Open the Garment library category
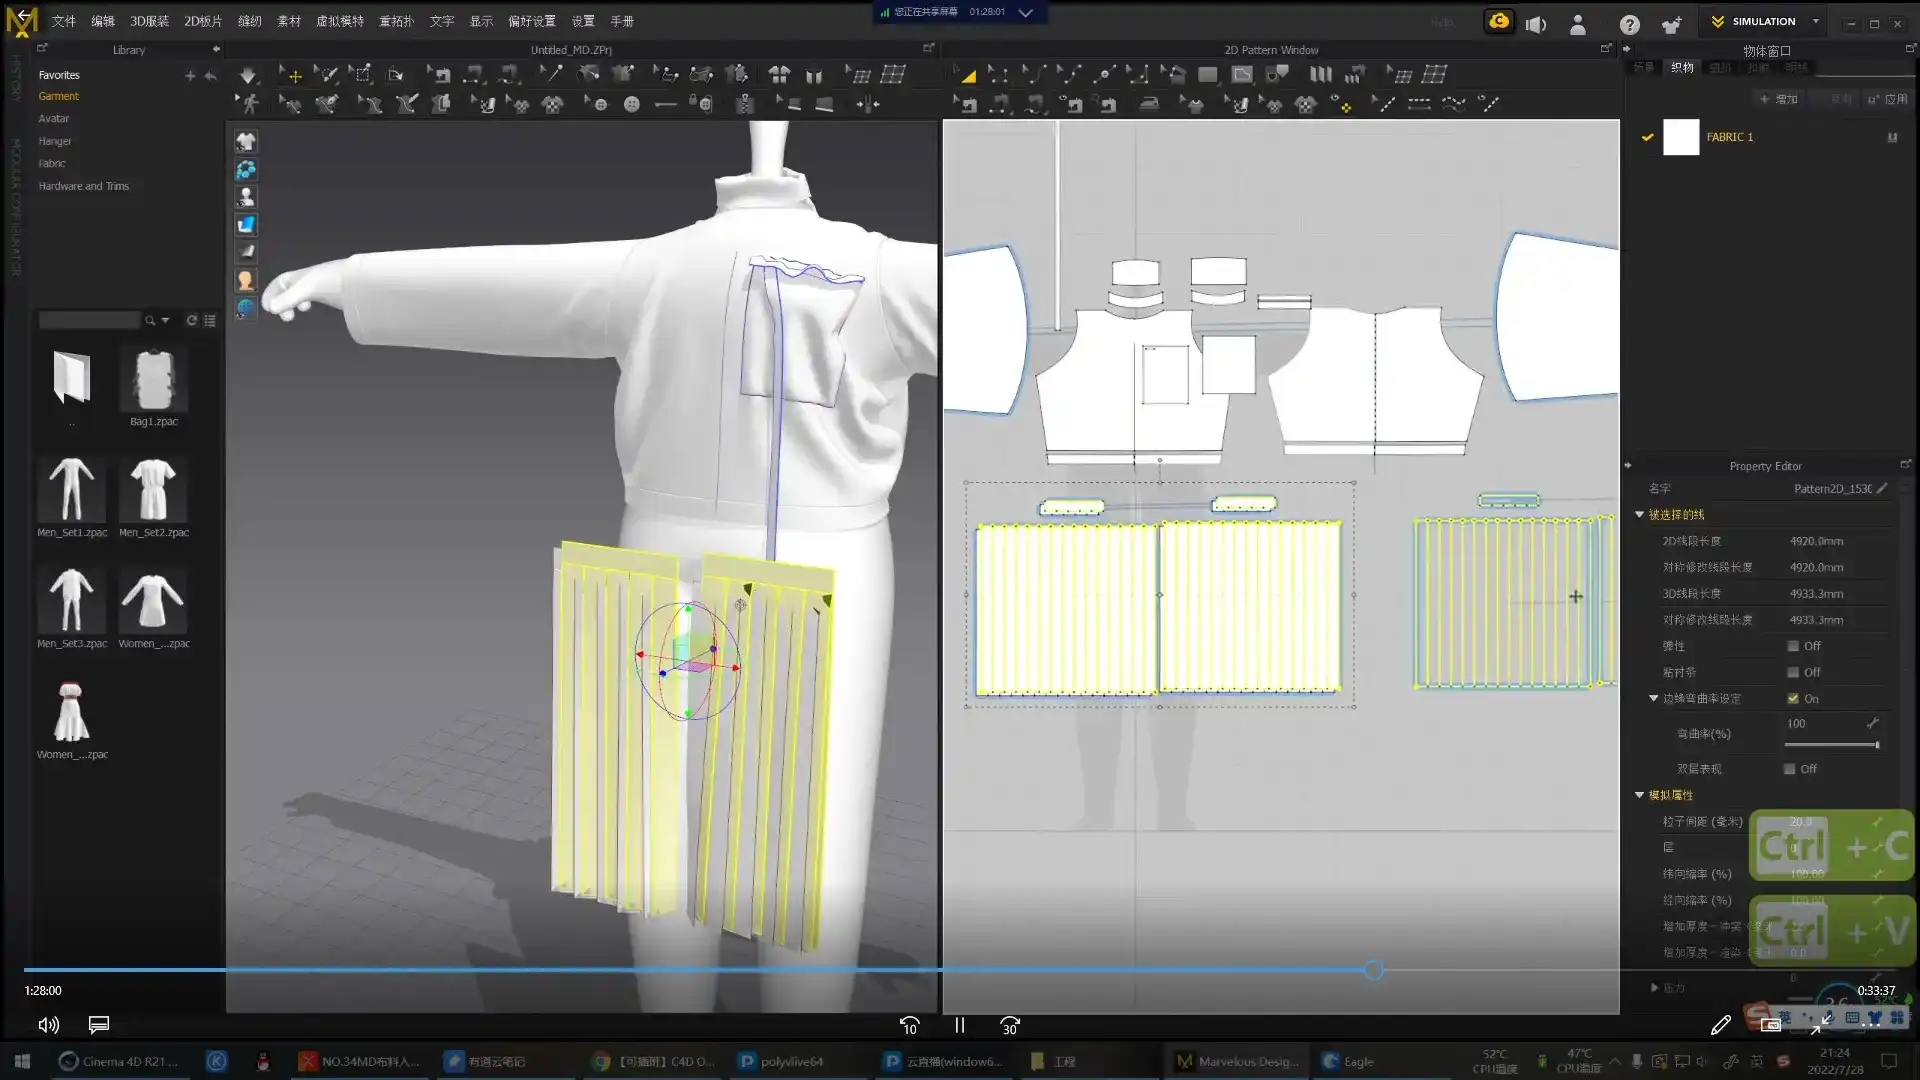The image size is (1920, 1080). coord(58,96)
